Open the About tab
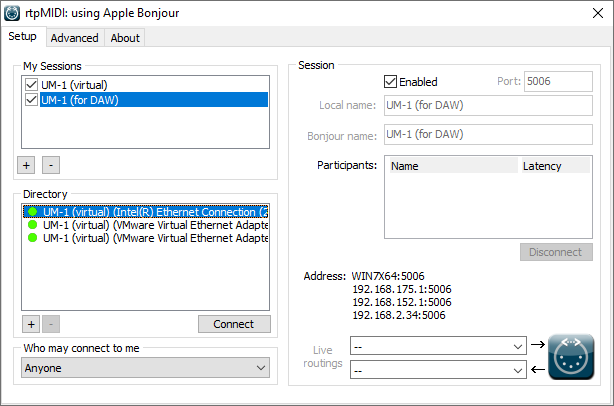The height and width of the screenshot is (406, 614). (x=125, y=38)
